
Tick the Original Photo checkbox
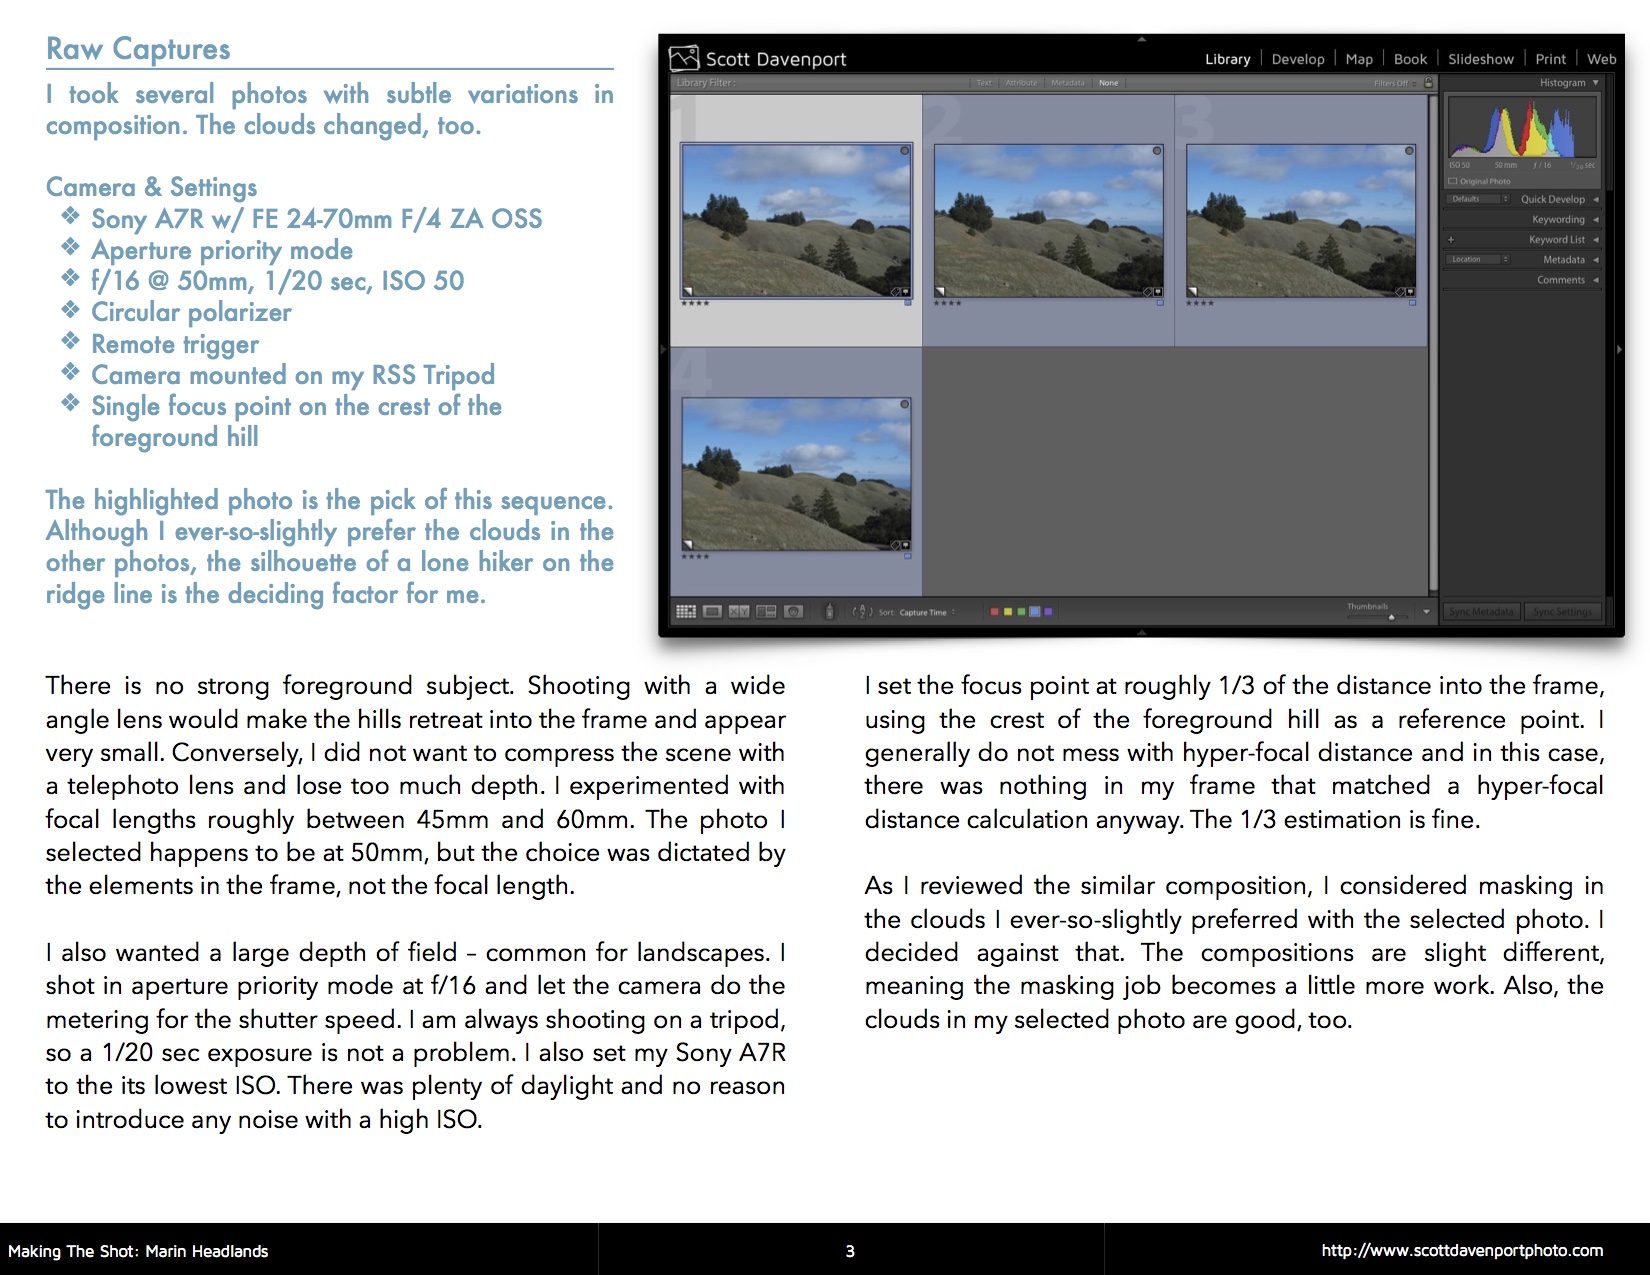pyautogui.click(x=1453, y=181)
